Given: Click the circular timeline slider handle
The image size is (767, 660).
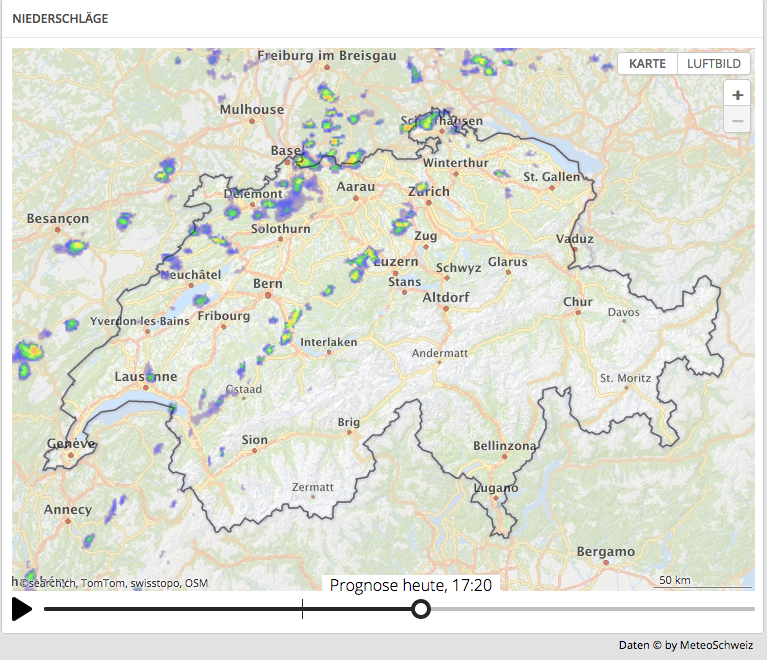Looking at the screenshot, I should point(421,609).
